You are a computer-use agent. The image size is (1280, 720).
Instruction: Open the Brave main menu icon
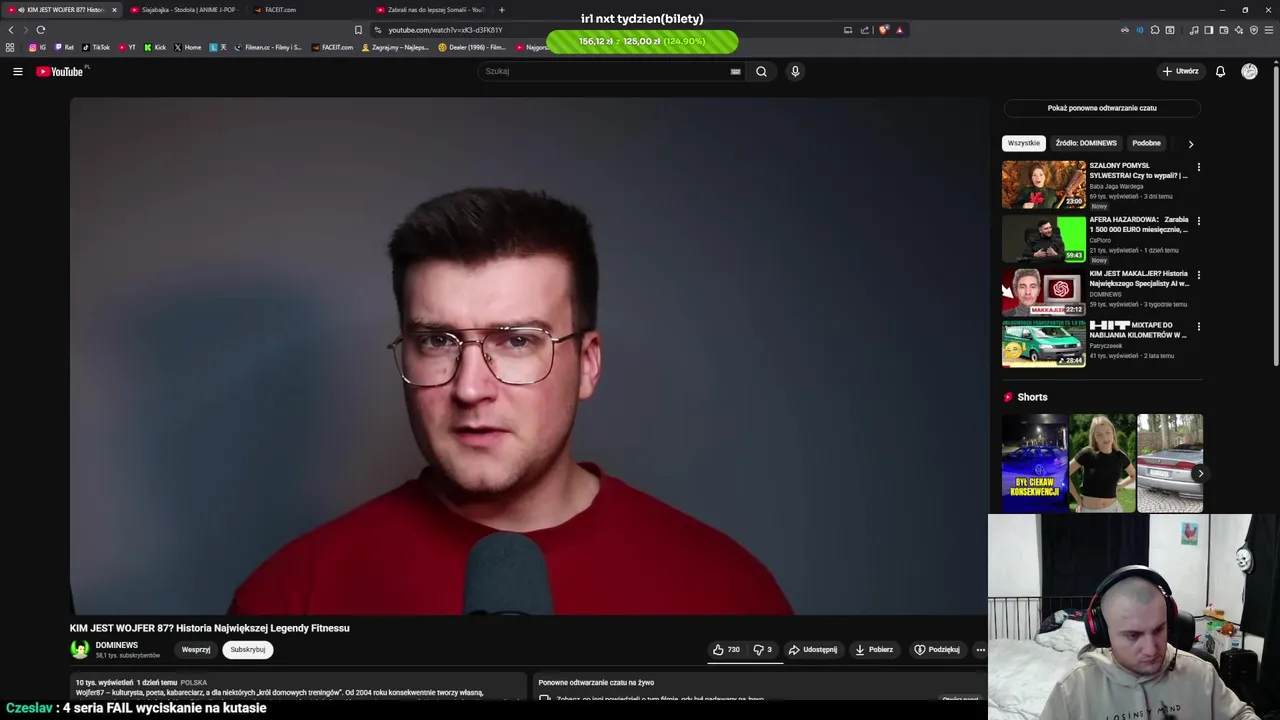1268,29
